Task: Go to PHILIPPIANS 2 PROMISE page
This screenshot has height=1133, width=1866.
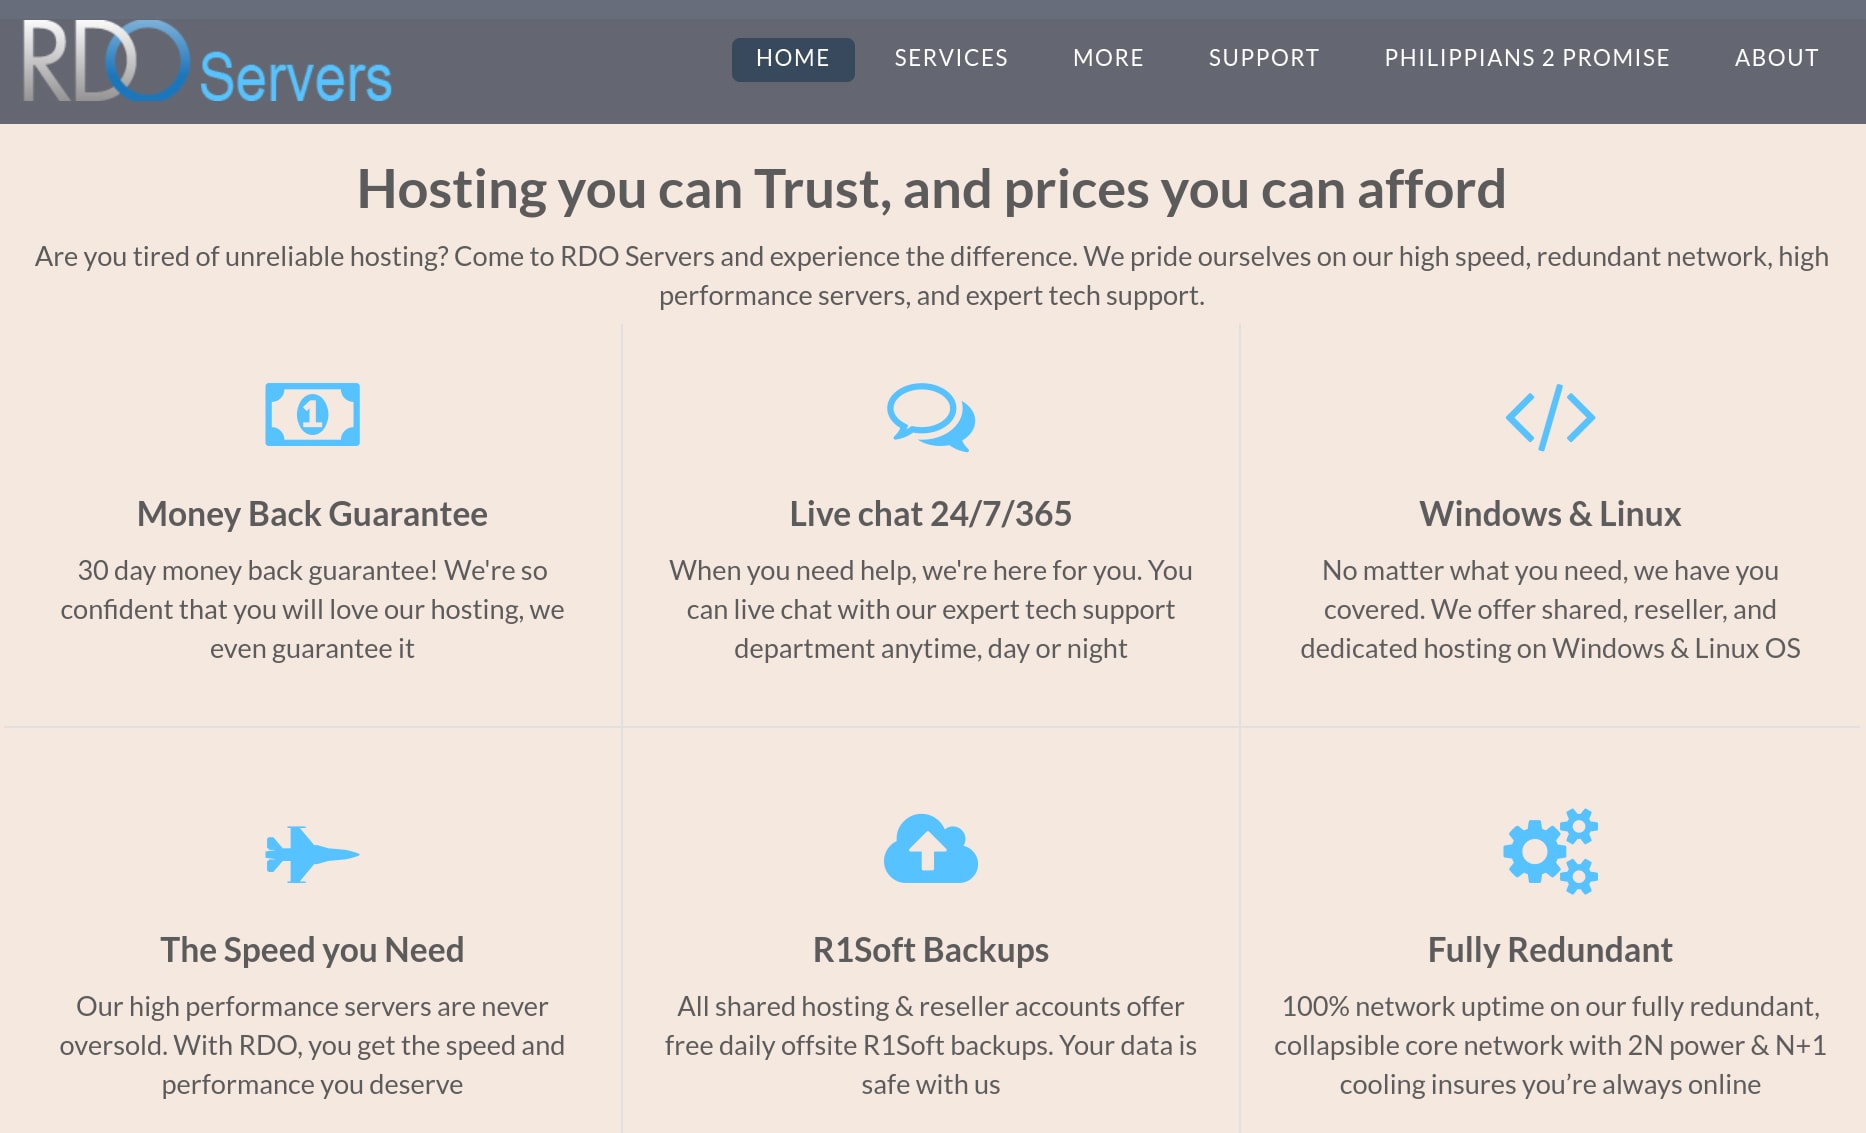Action: click(x=1527, y=58)
